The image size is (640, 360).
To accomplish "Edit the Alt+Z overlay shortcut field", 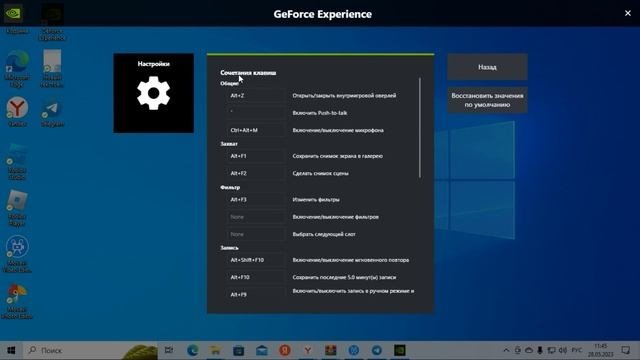I will pyautogui.click(x=256, y=96).
